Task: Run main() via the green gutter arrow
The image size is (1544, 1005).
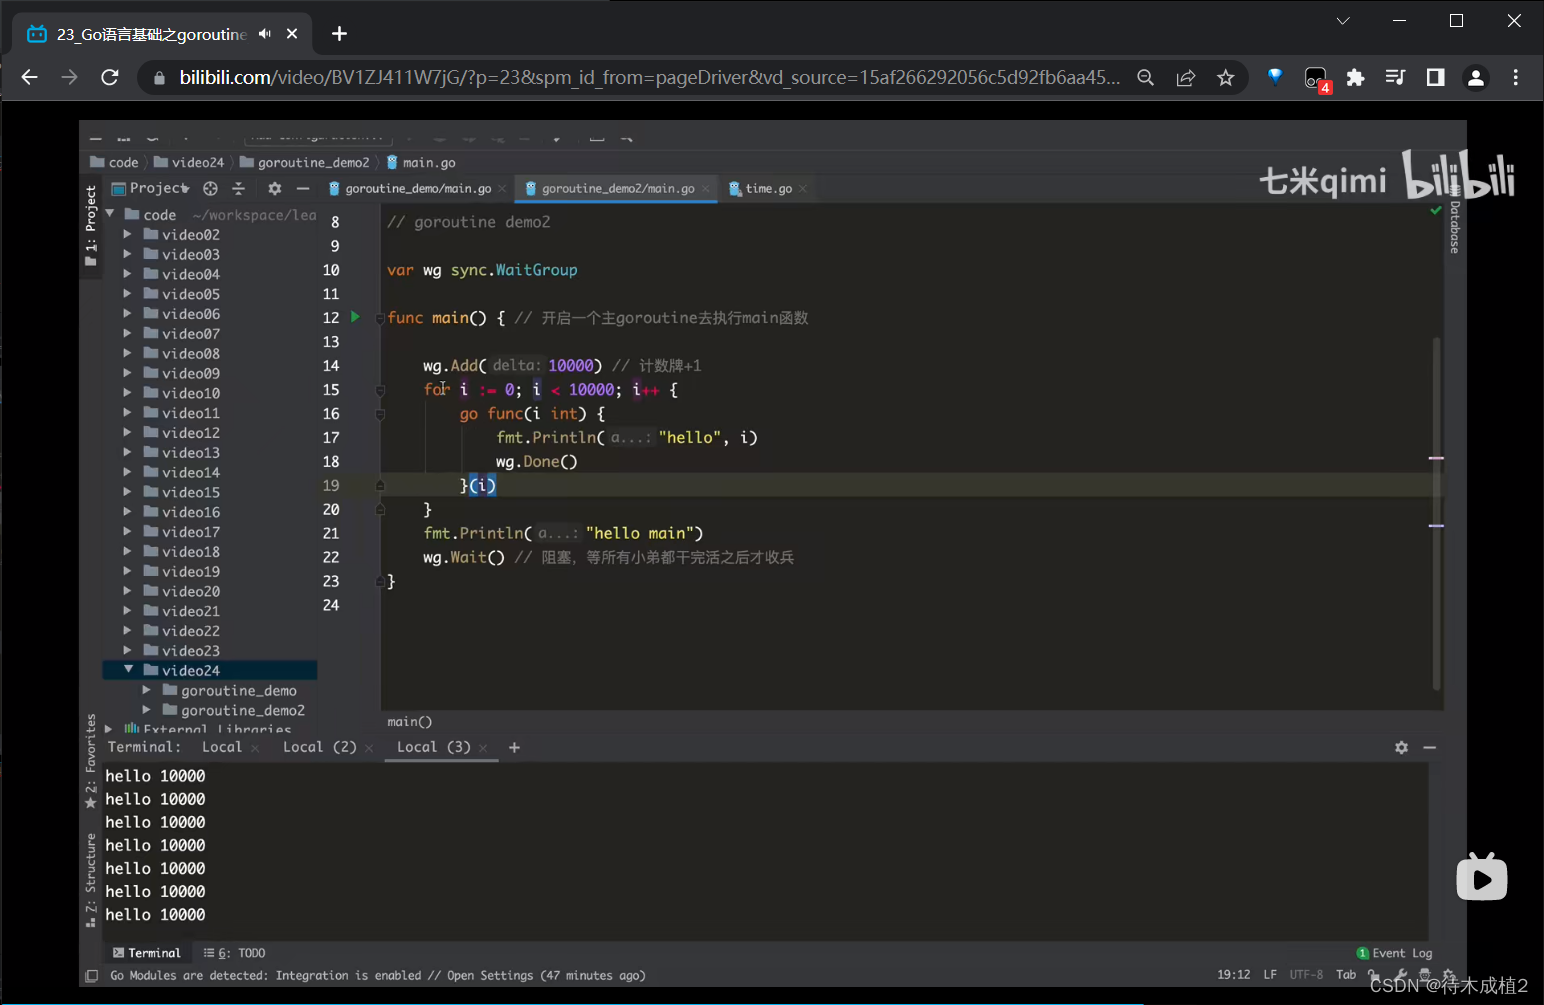Action: 355,317
